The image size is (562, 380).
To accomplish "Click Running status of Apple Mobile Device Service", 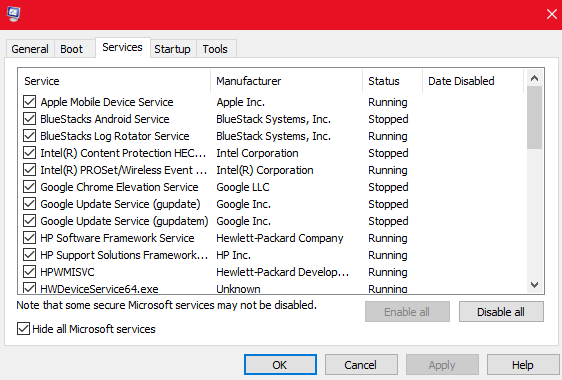I will point(387,102).
